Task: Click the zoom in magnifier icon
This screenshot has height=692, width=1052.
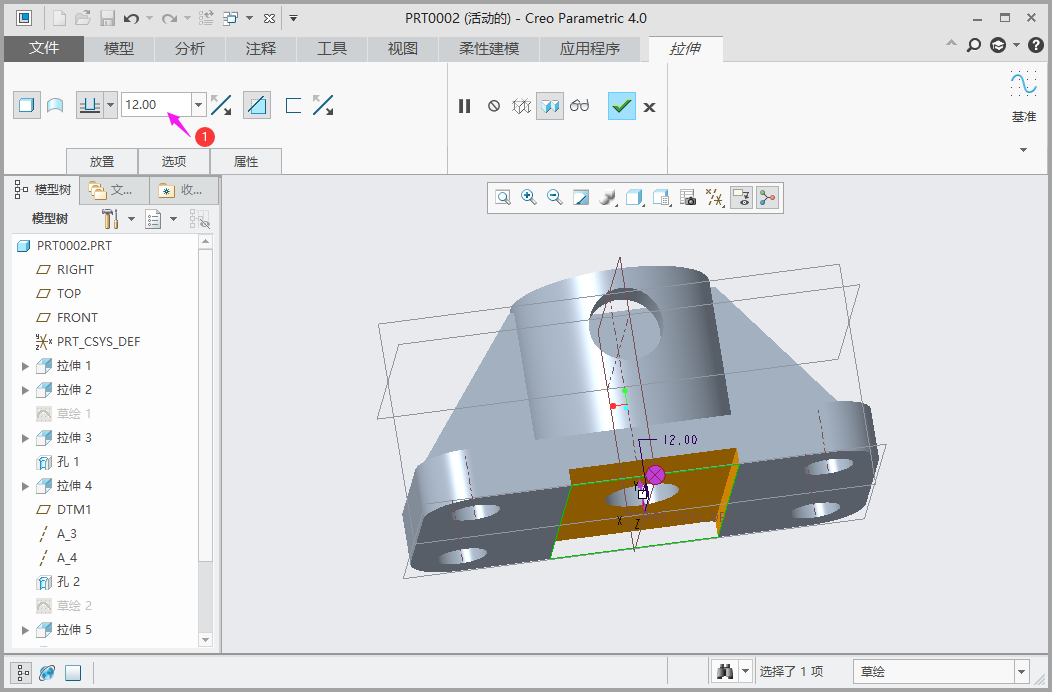Action: click(529, 198)
